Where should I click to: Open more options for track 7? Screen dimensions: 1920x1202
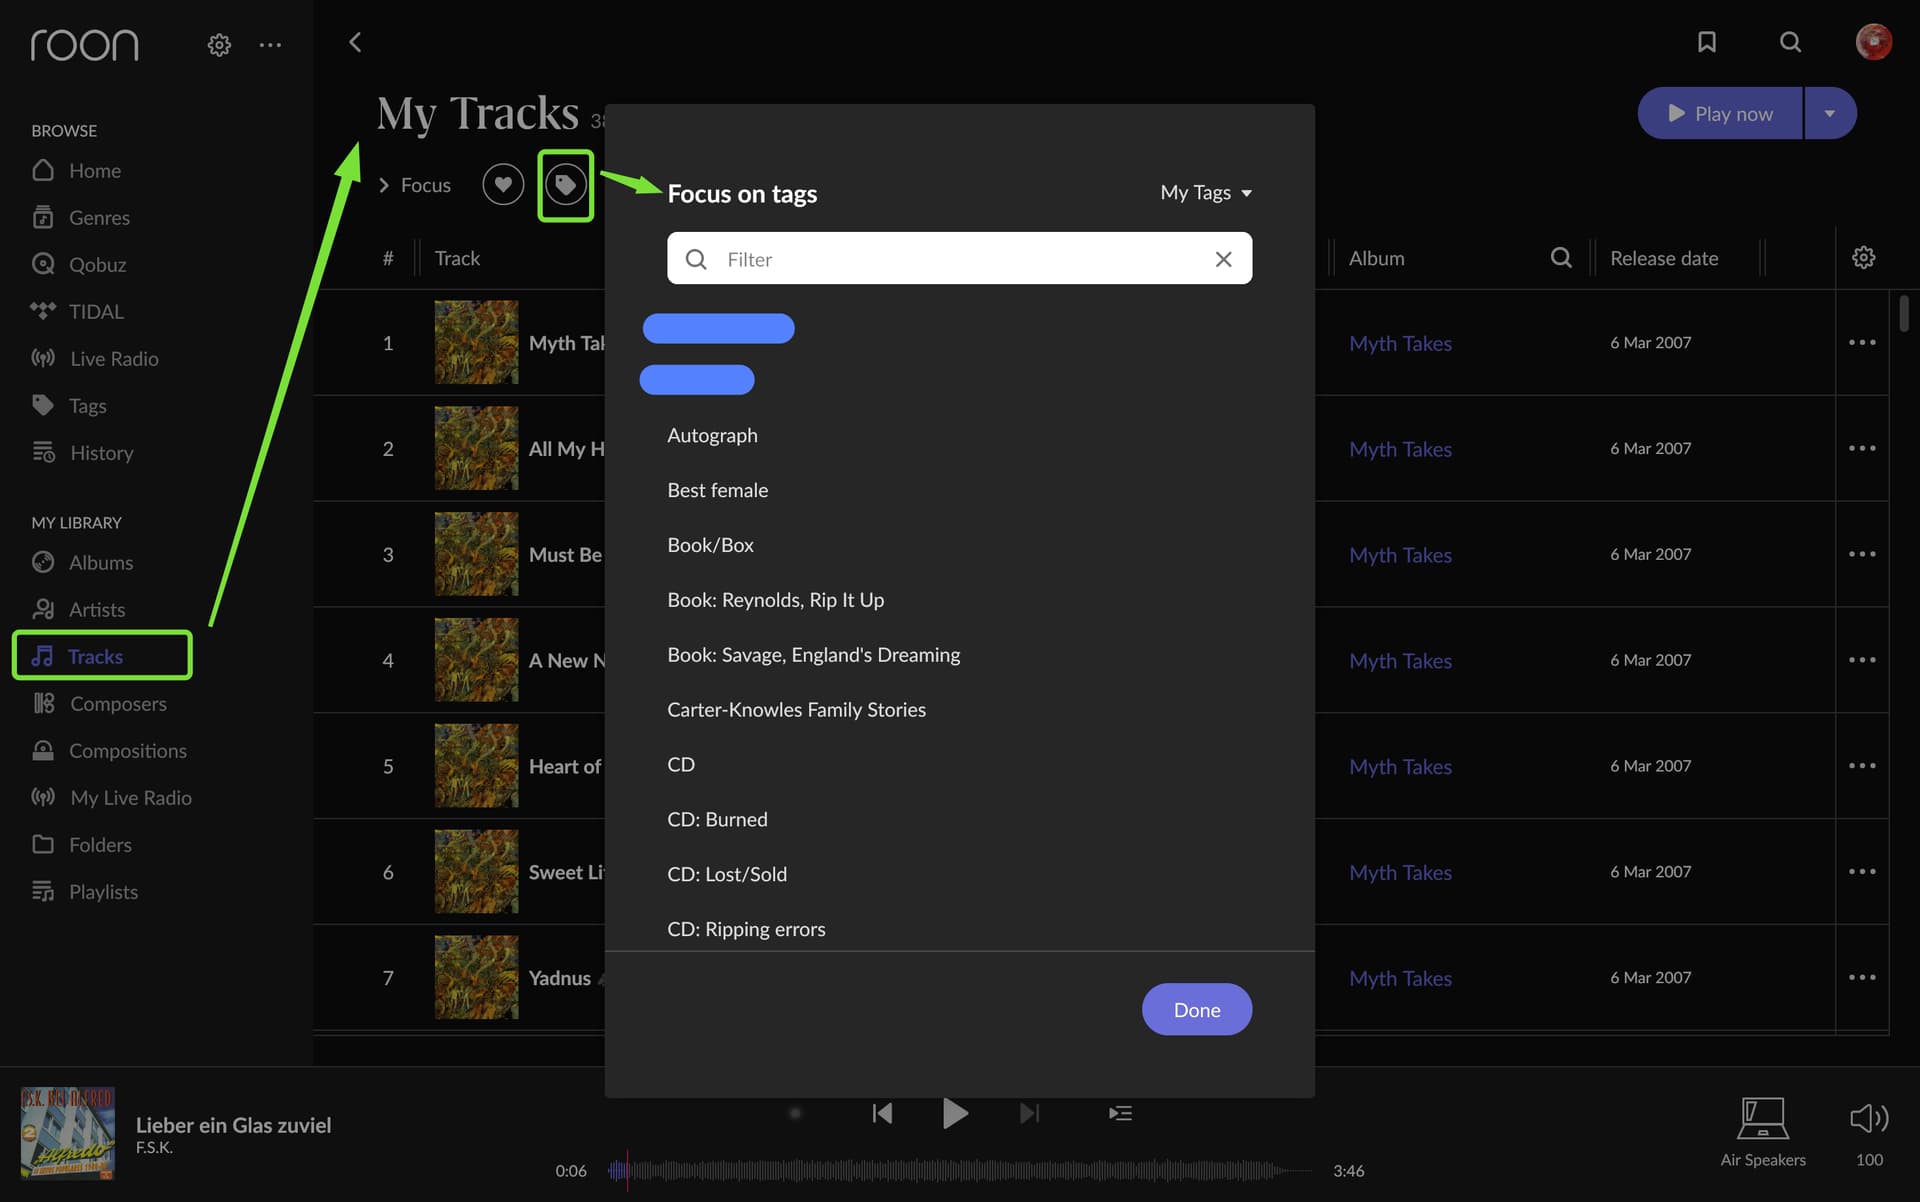(1862, 978)
